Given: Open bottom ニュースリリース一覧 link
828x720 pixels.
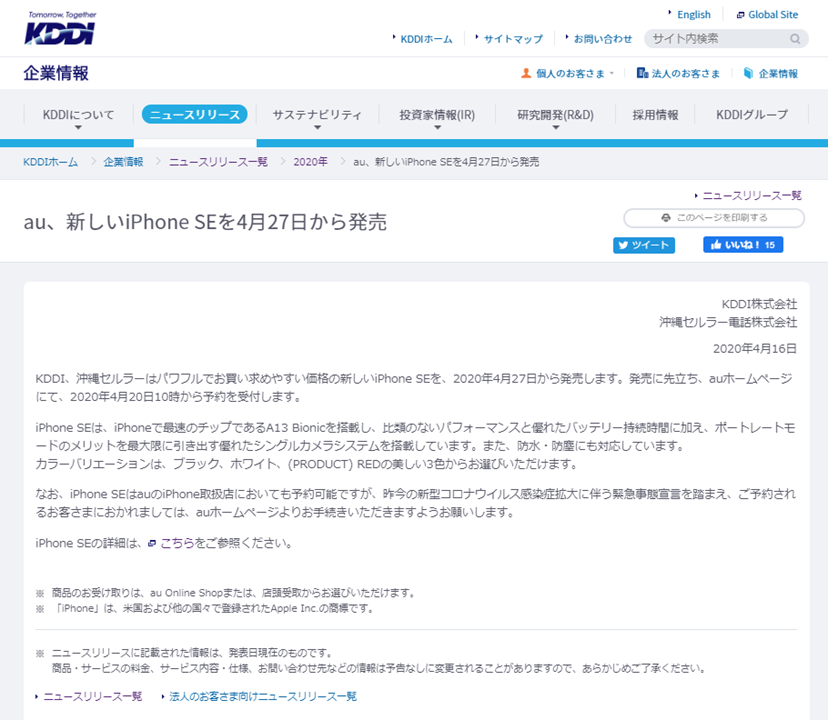Looking at the screenshot, I should [x=92, y=697].
